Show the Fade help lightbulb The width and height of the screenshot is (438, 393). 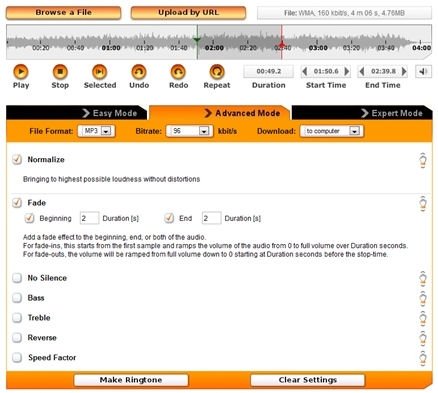pyautogui.click(x=423, y=203)
